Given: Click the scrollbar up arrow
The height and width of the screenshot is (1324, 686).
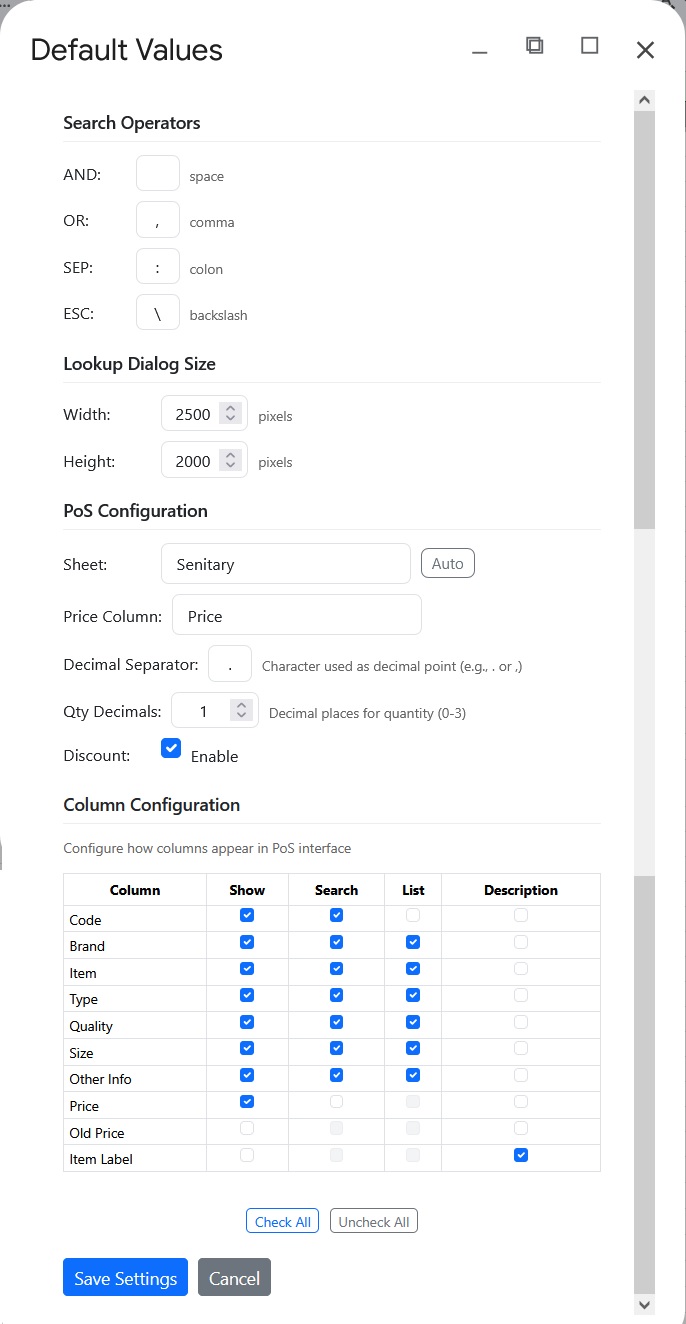Looking at the screenshot, I should 644,100.
